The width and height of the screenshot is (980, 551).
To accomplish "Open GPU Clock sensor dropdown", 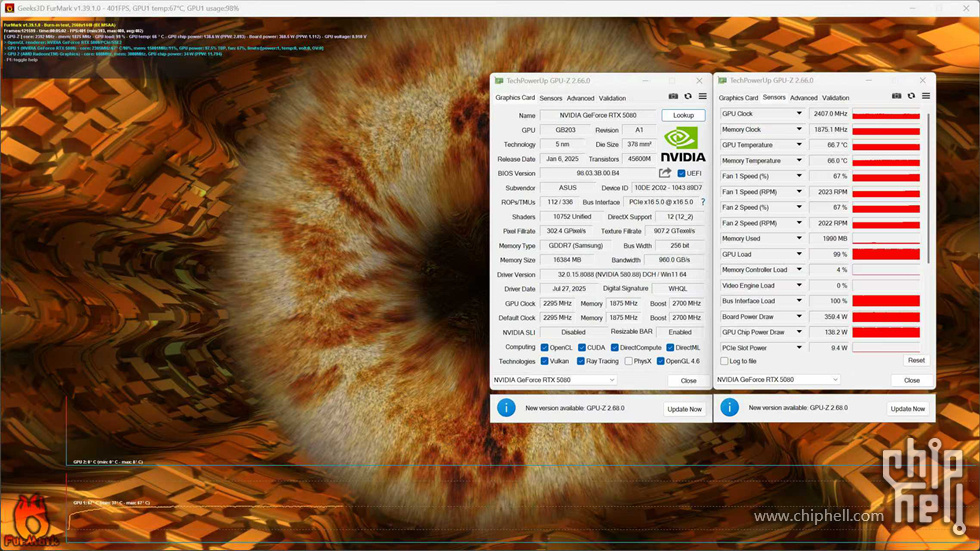I will (x=799, y=114).
